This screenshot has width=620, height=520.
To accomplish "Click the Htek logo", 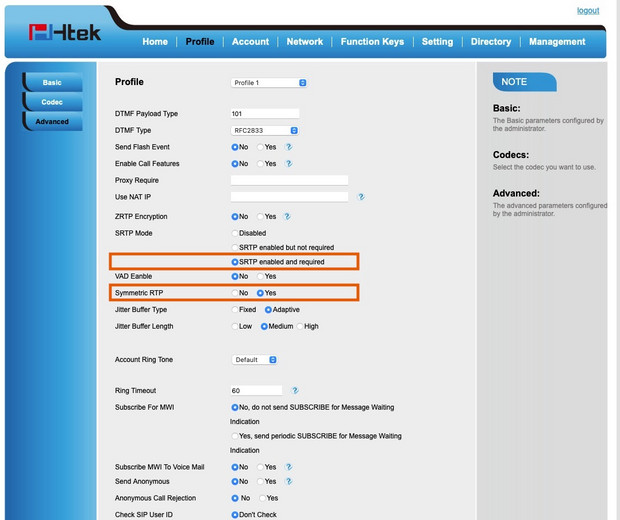I will [65, 33].
